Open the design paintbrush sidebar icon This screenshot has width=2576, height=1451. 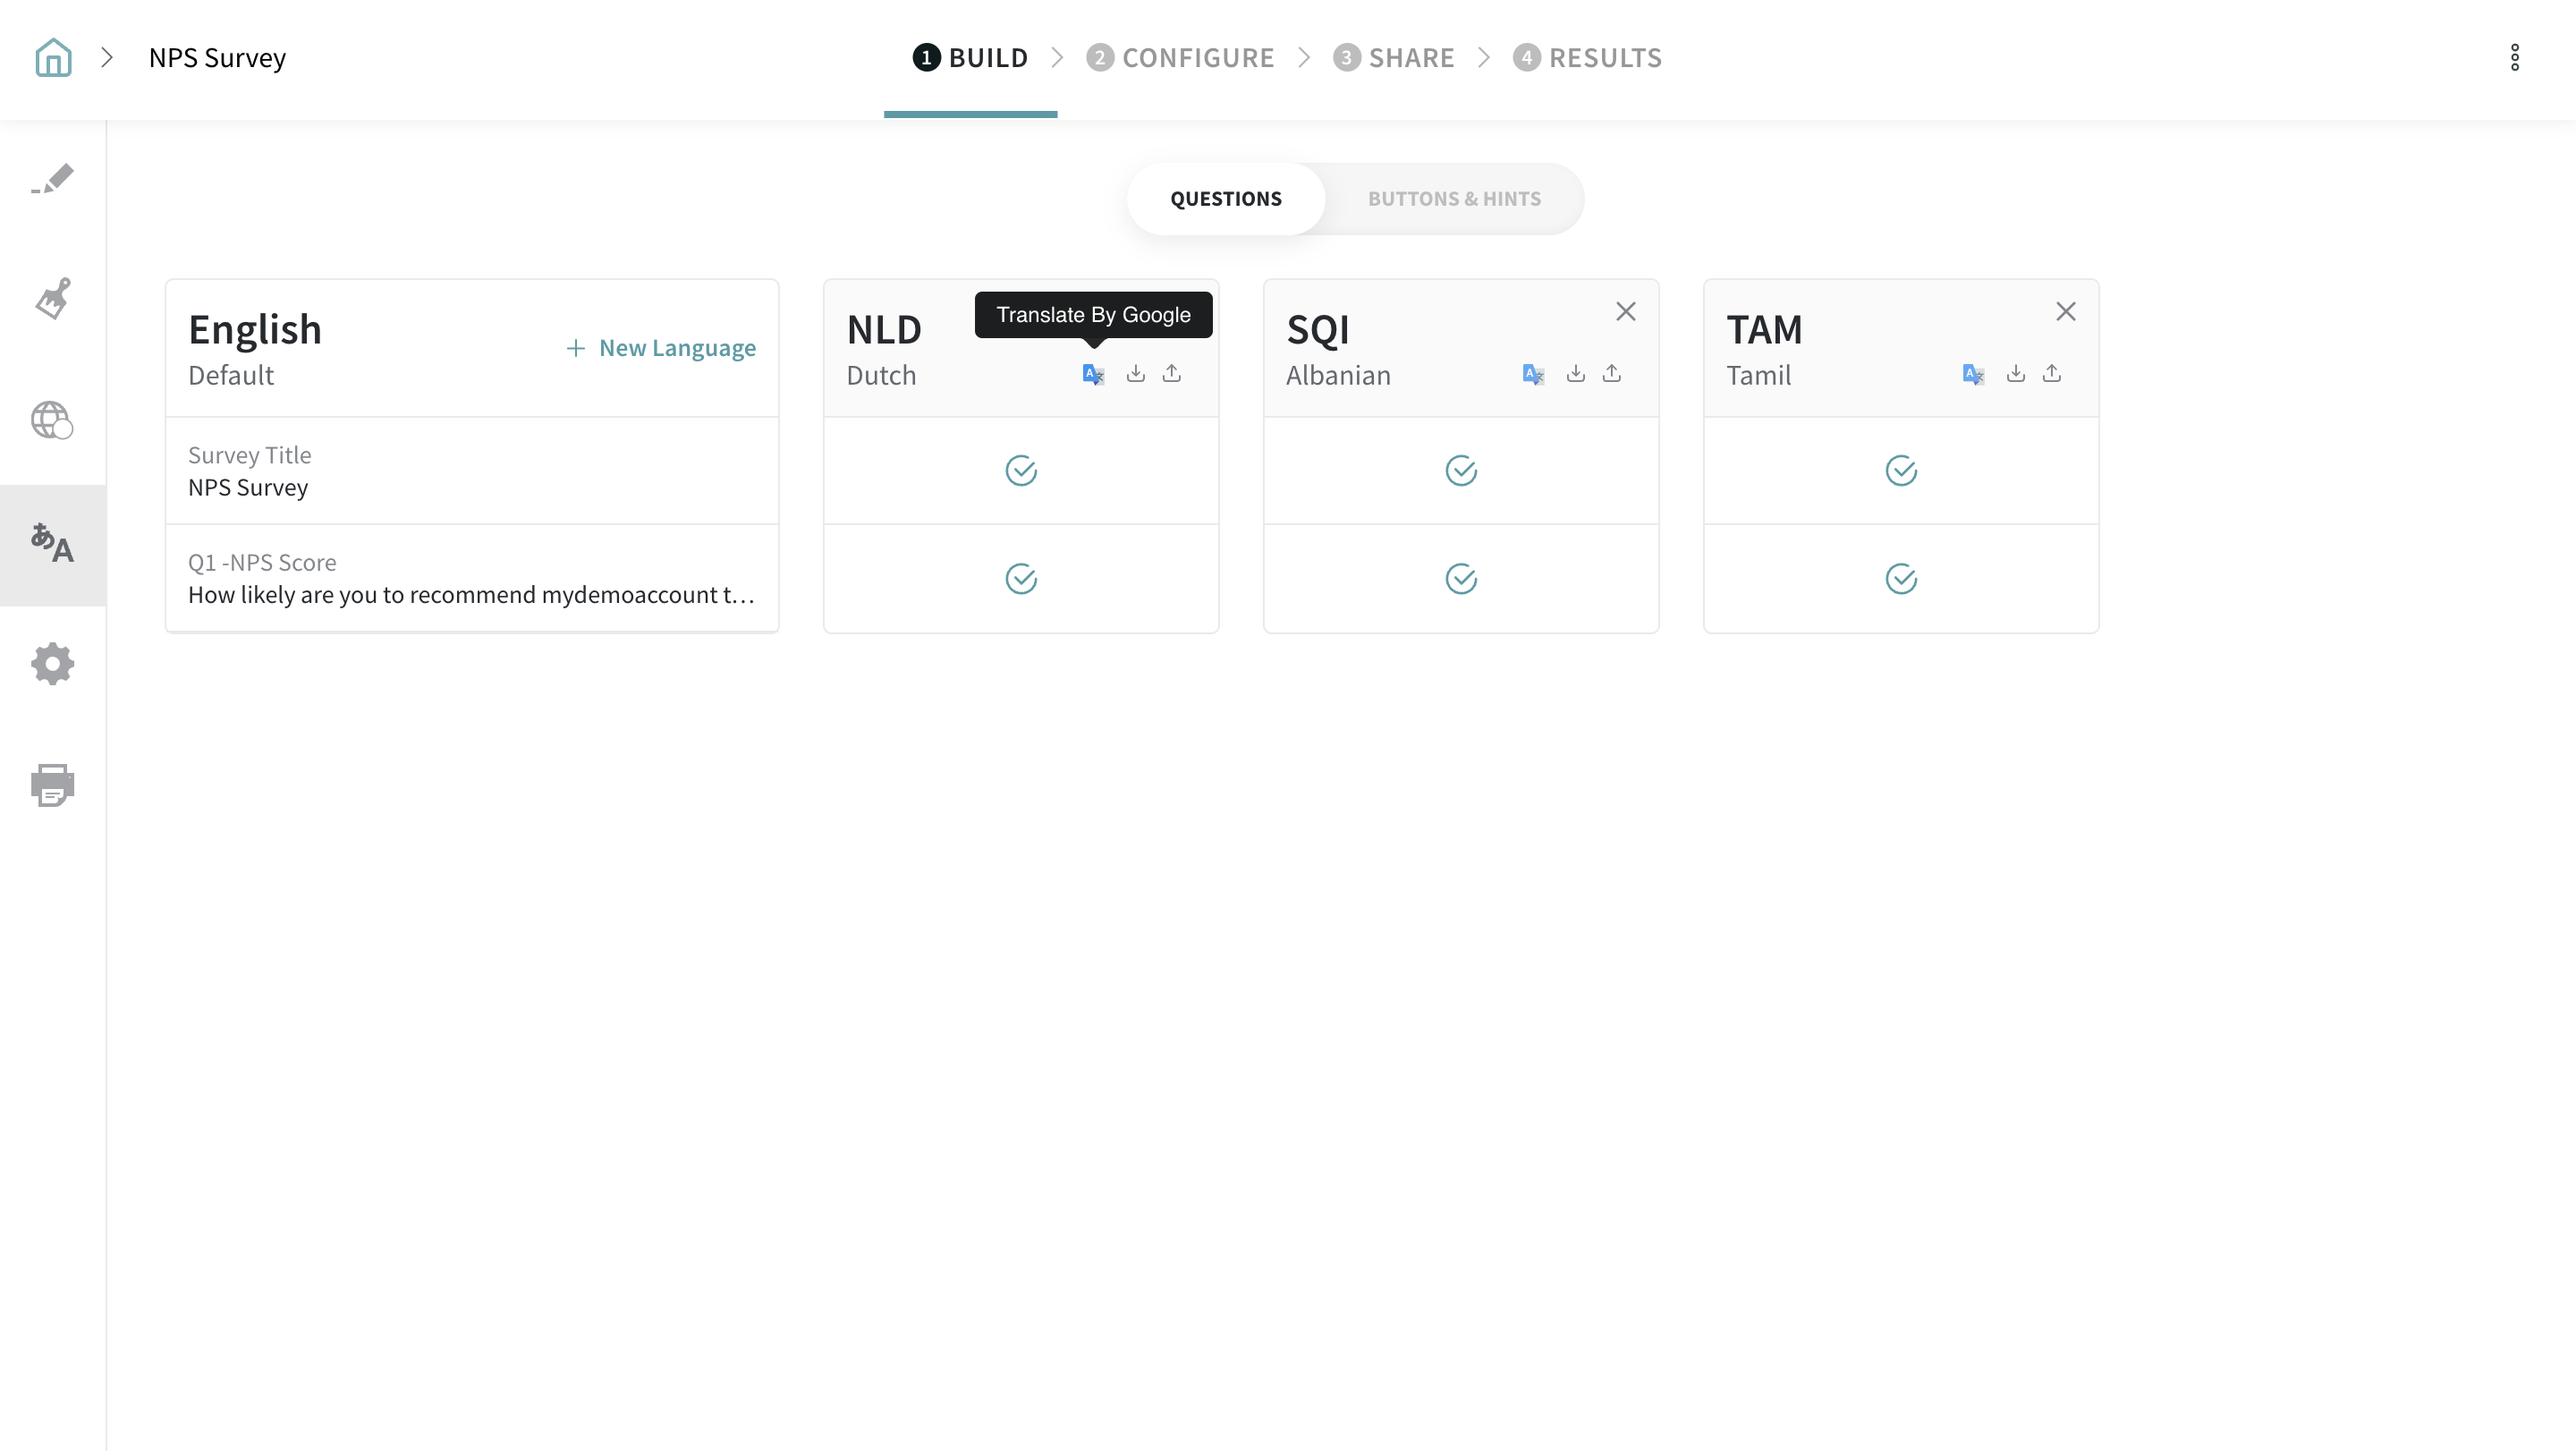(52, 299)
